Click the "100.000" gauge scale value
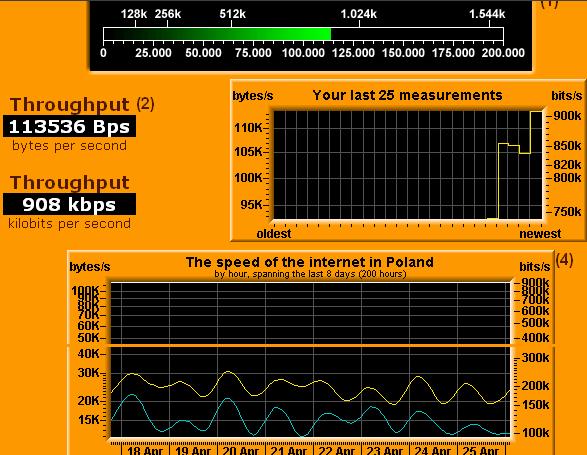The height and width of the screenshot is (455, 587). pyautogui.click(x=303, y=53)
